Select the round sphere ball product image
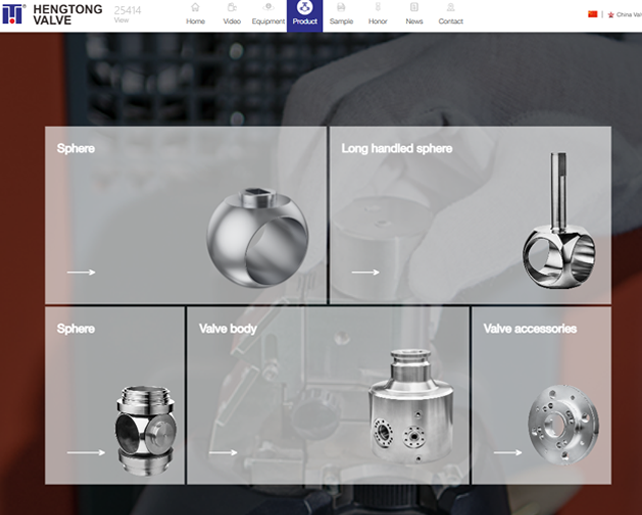 tap(251, 237)
